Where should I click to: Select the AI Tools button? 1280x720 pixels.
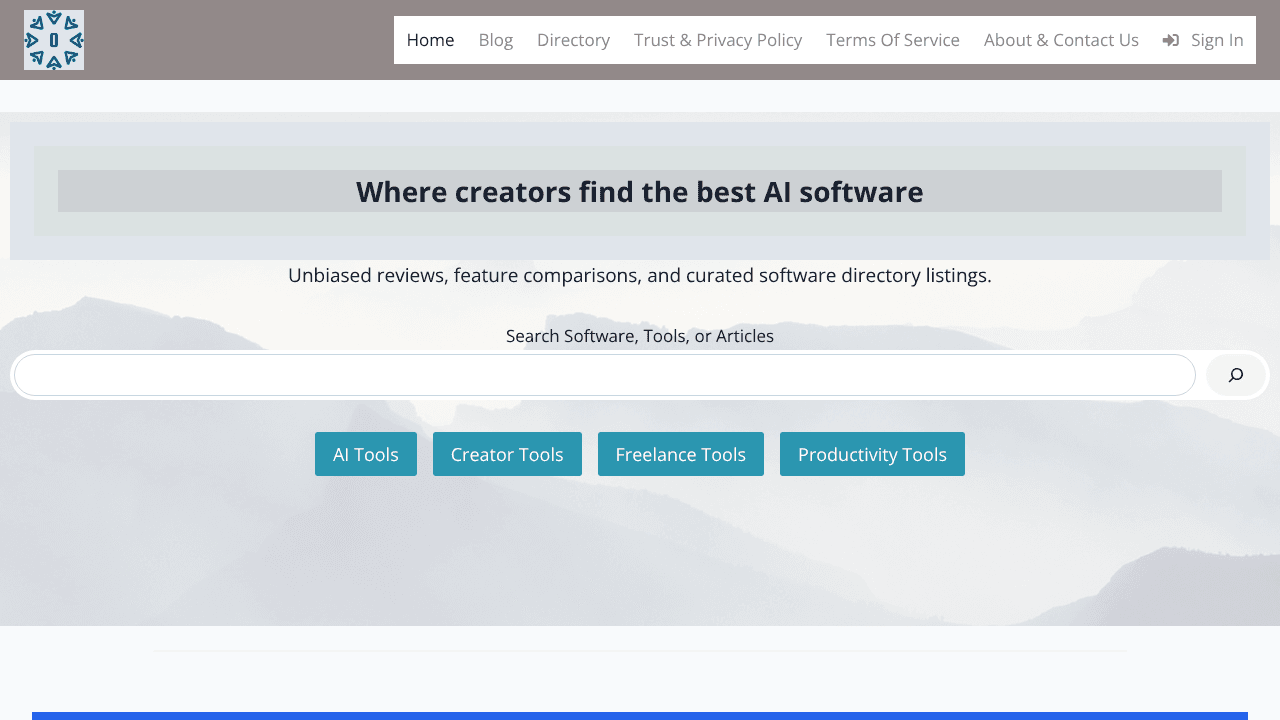(366, 454)
